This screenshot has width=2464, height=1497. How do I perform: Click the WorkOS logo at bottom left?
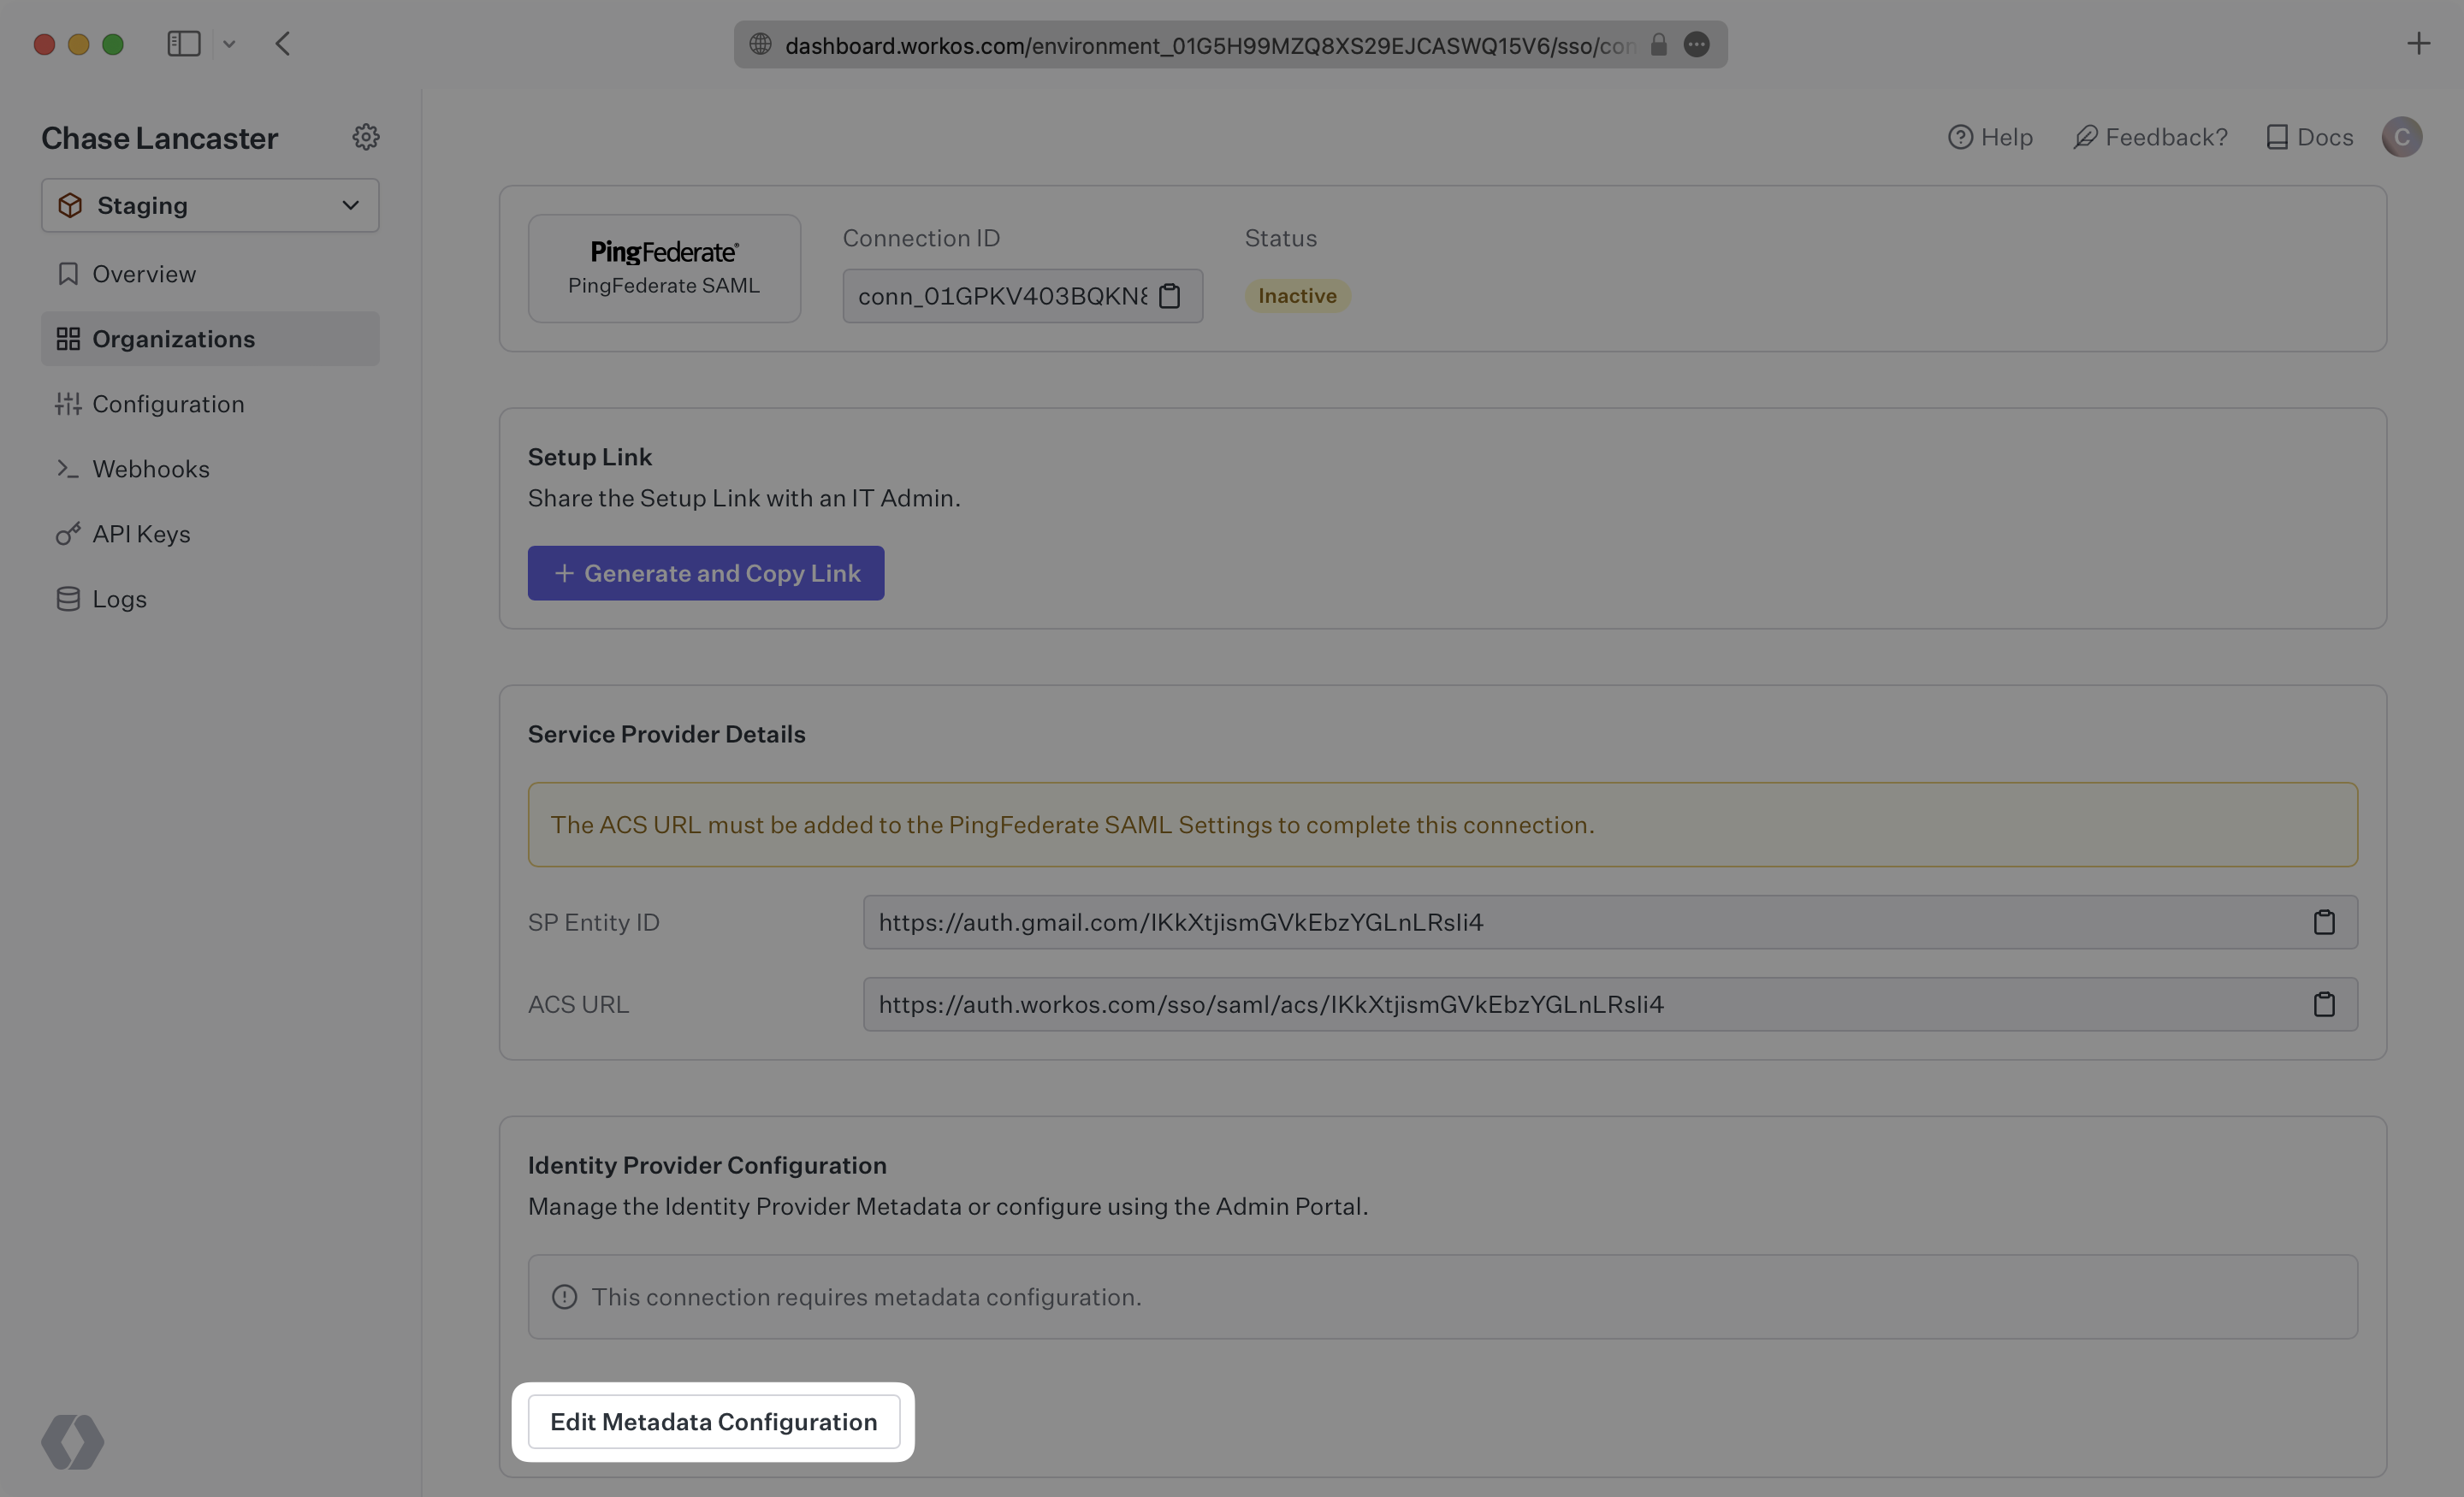click(71, 1442)
